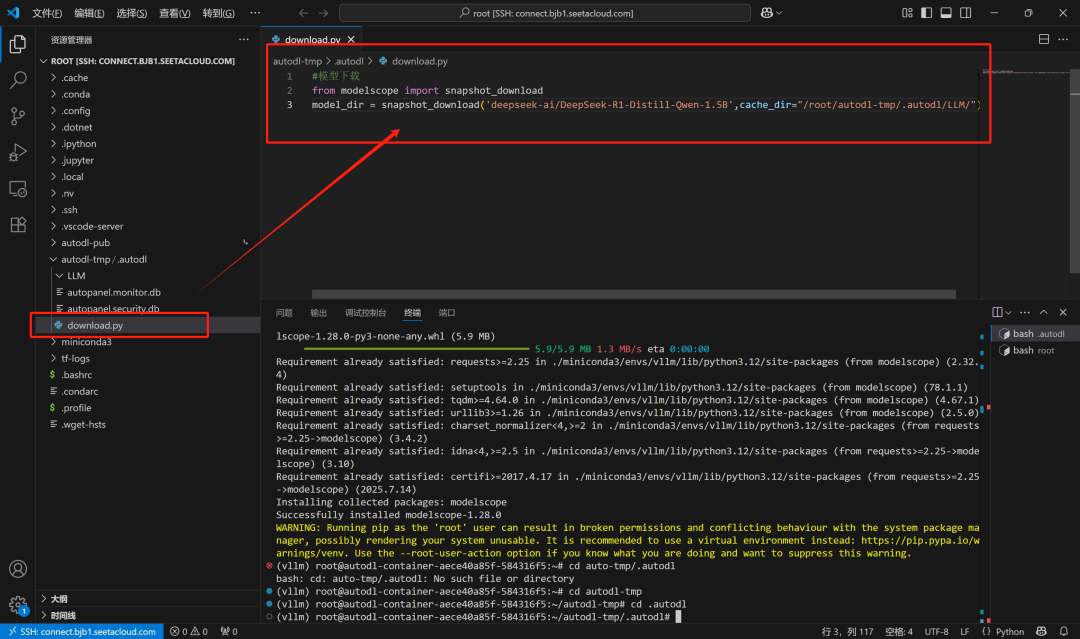
Task: Change UTF-8 file encoding
Action: [x=936, y=631]
